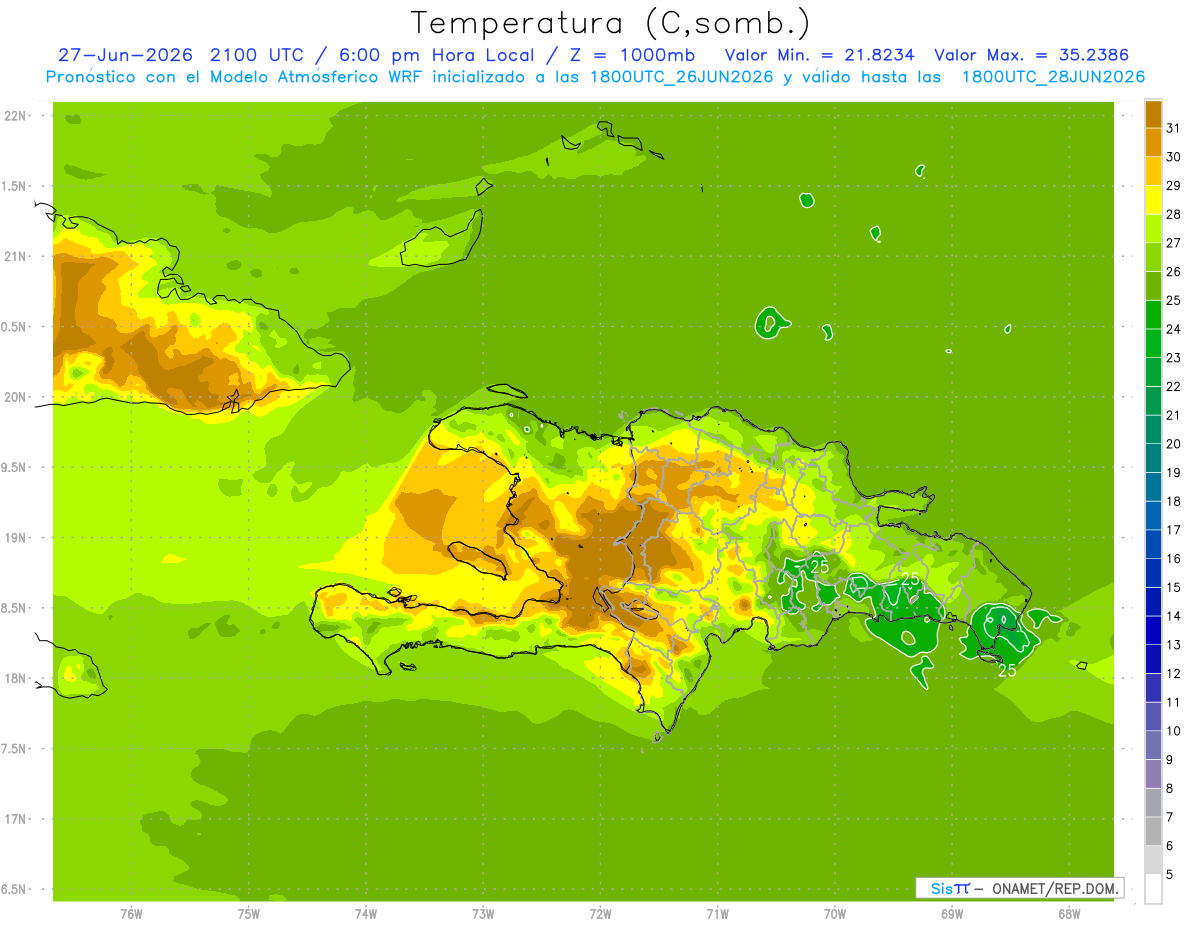Click the "74W" longitude label
Viewport: 1200px width, 927px height.
coord(366,914)
